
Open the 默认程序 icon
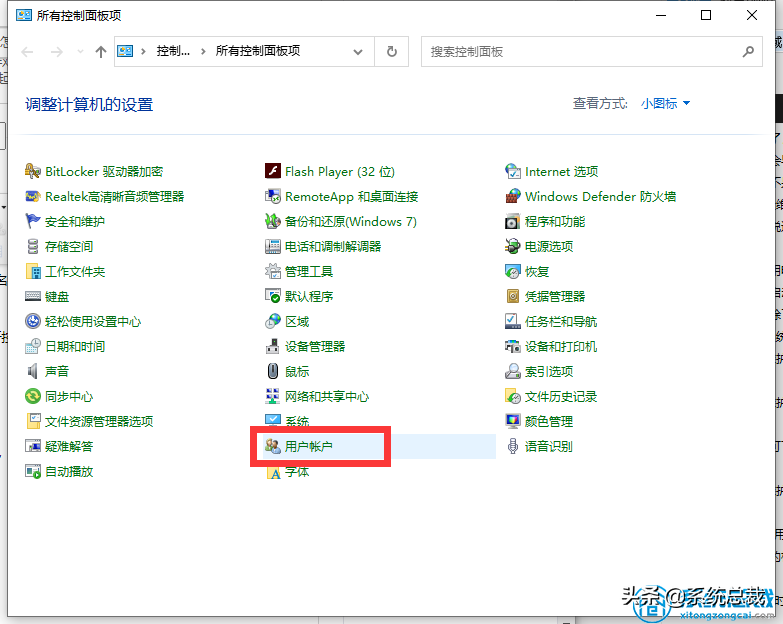[273, 296]
